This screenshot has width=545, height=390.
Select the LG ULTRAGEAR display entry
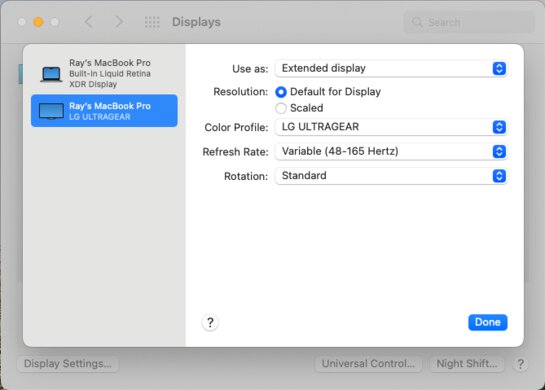[104, 111]
